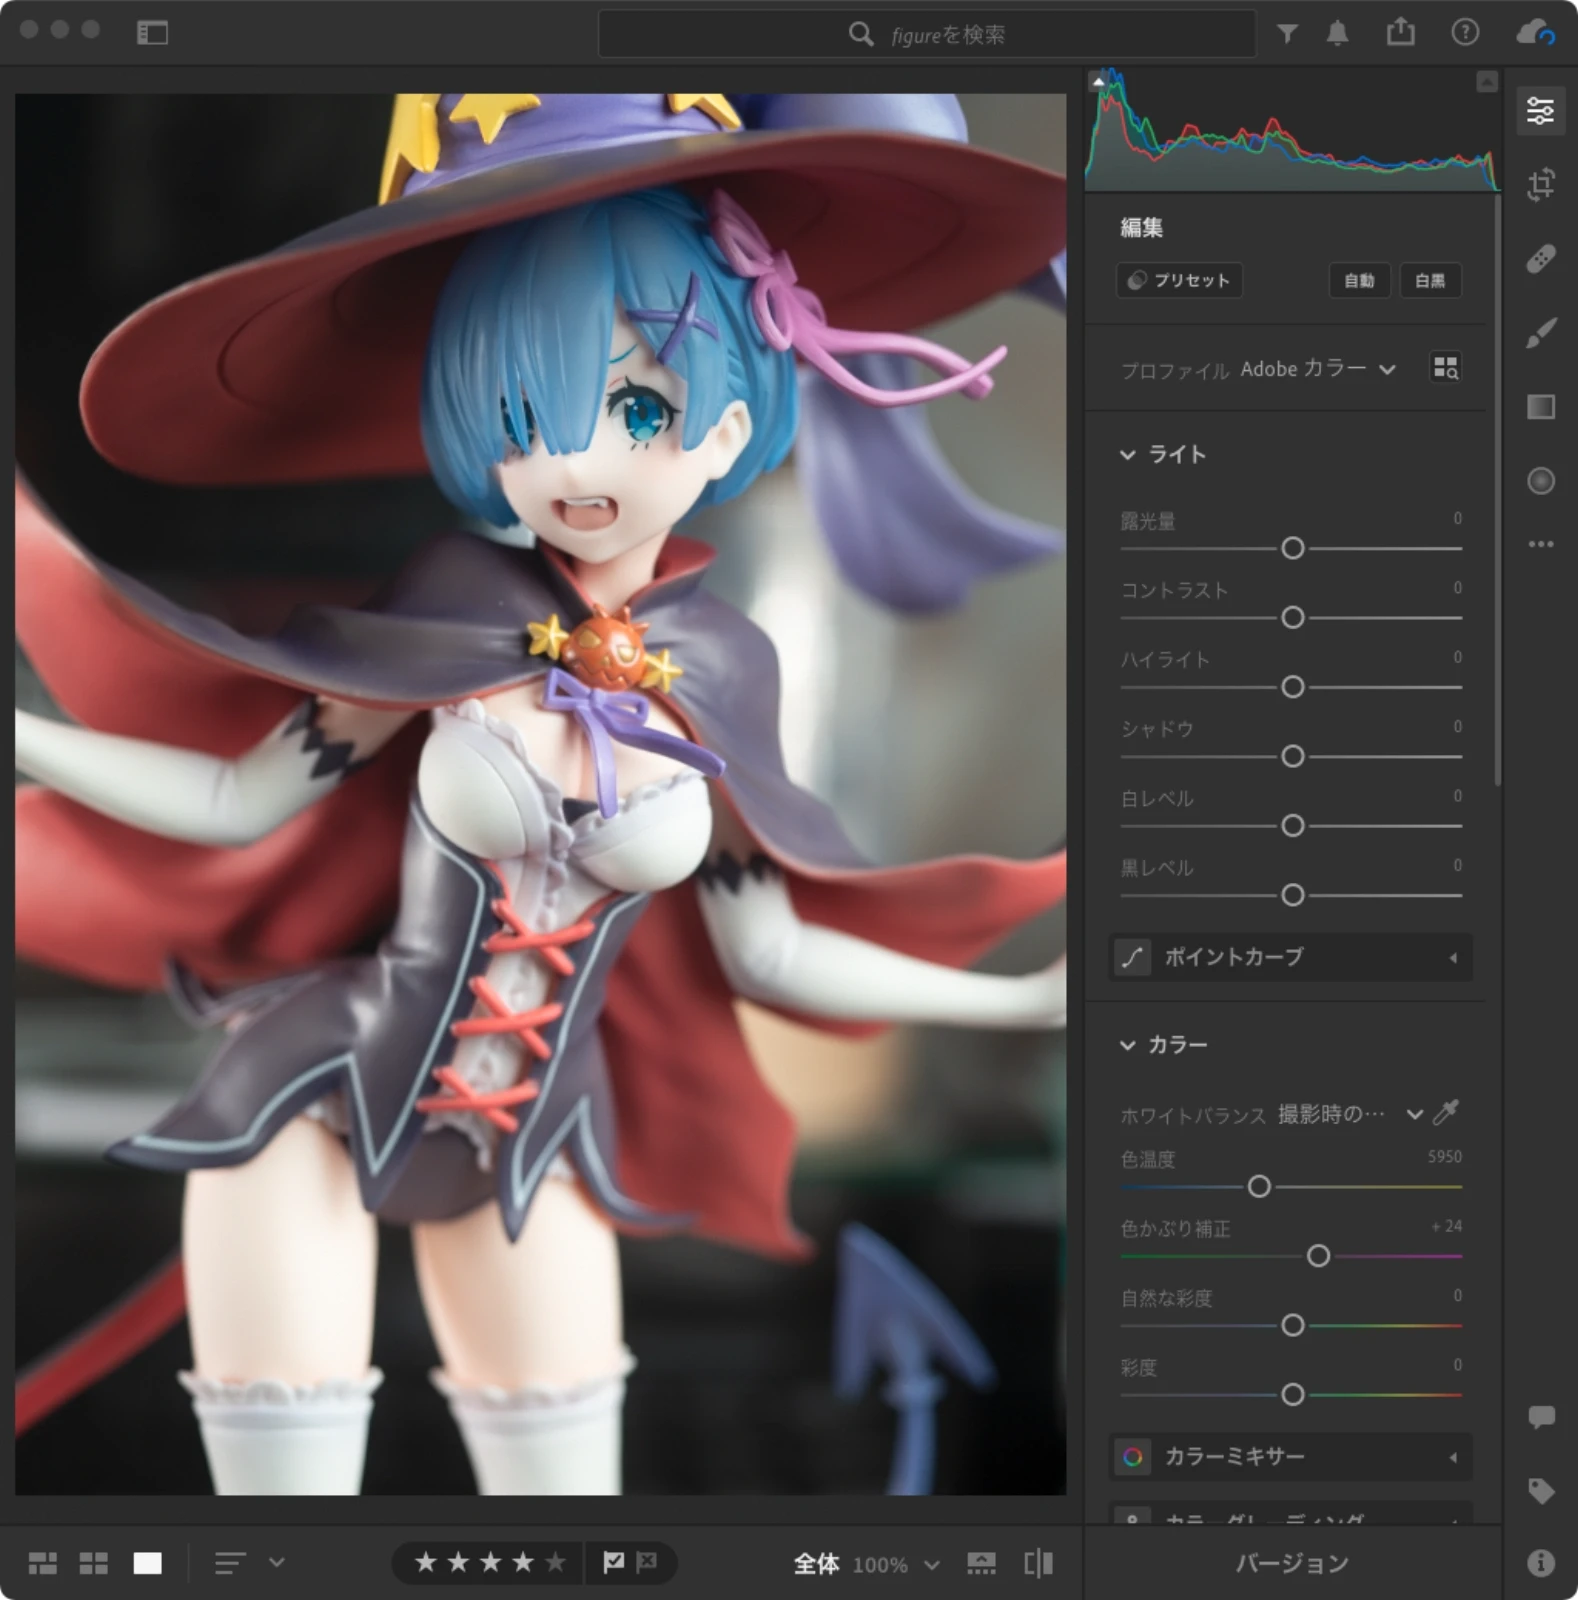
Task: Select the Radial gradient tool
Action: (1541, 481)
